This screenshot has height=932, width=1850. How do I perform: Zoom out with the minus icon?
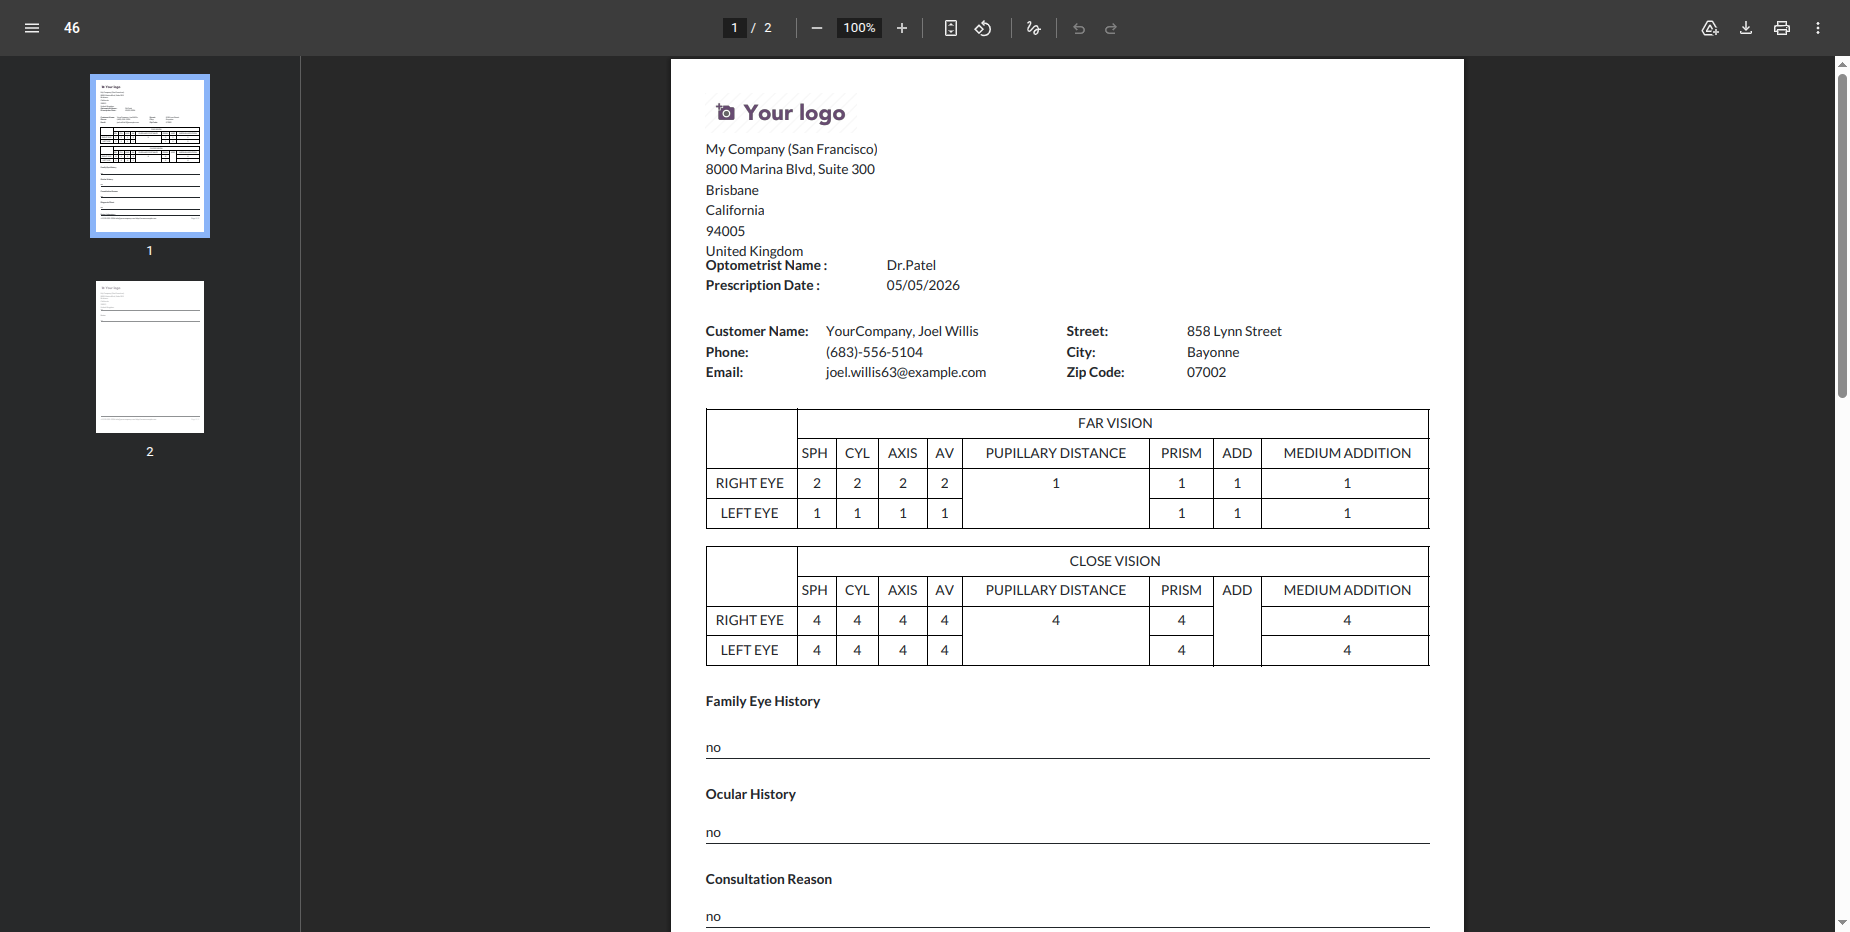click(817, 28)
